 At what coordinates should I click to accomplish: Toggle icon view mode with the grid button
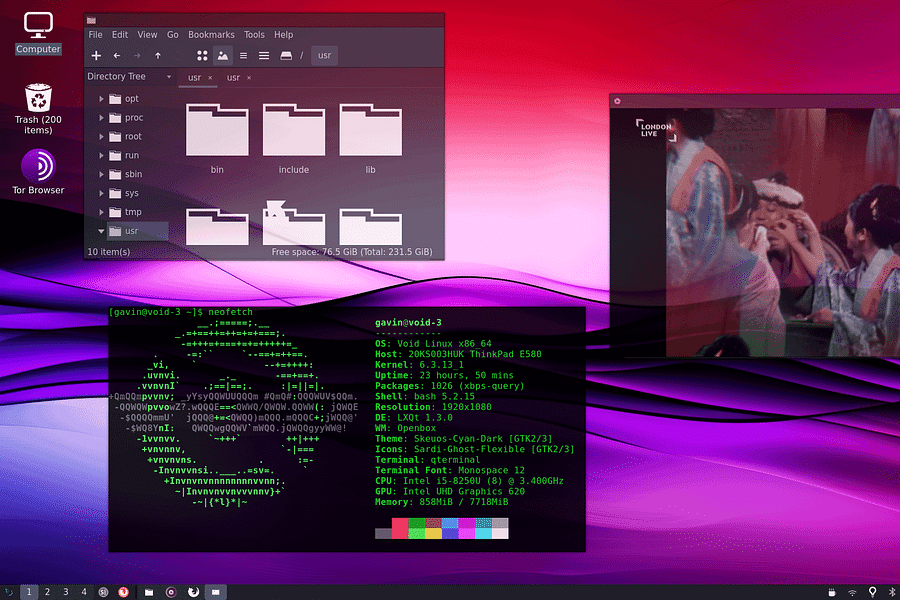click(201, 56)
